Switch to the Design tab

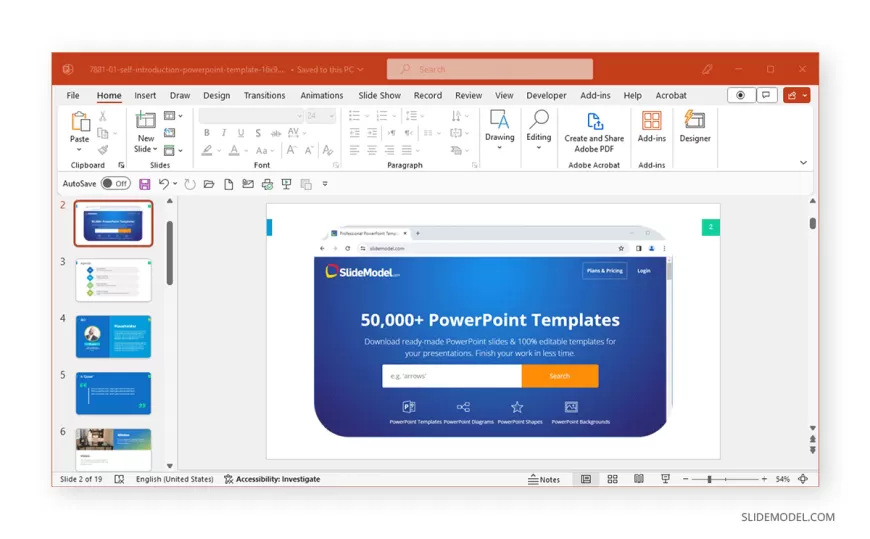point(216,95)
